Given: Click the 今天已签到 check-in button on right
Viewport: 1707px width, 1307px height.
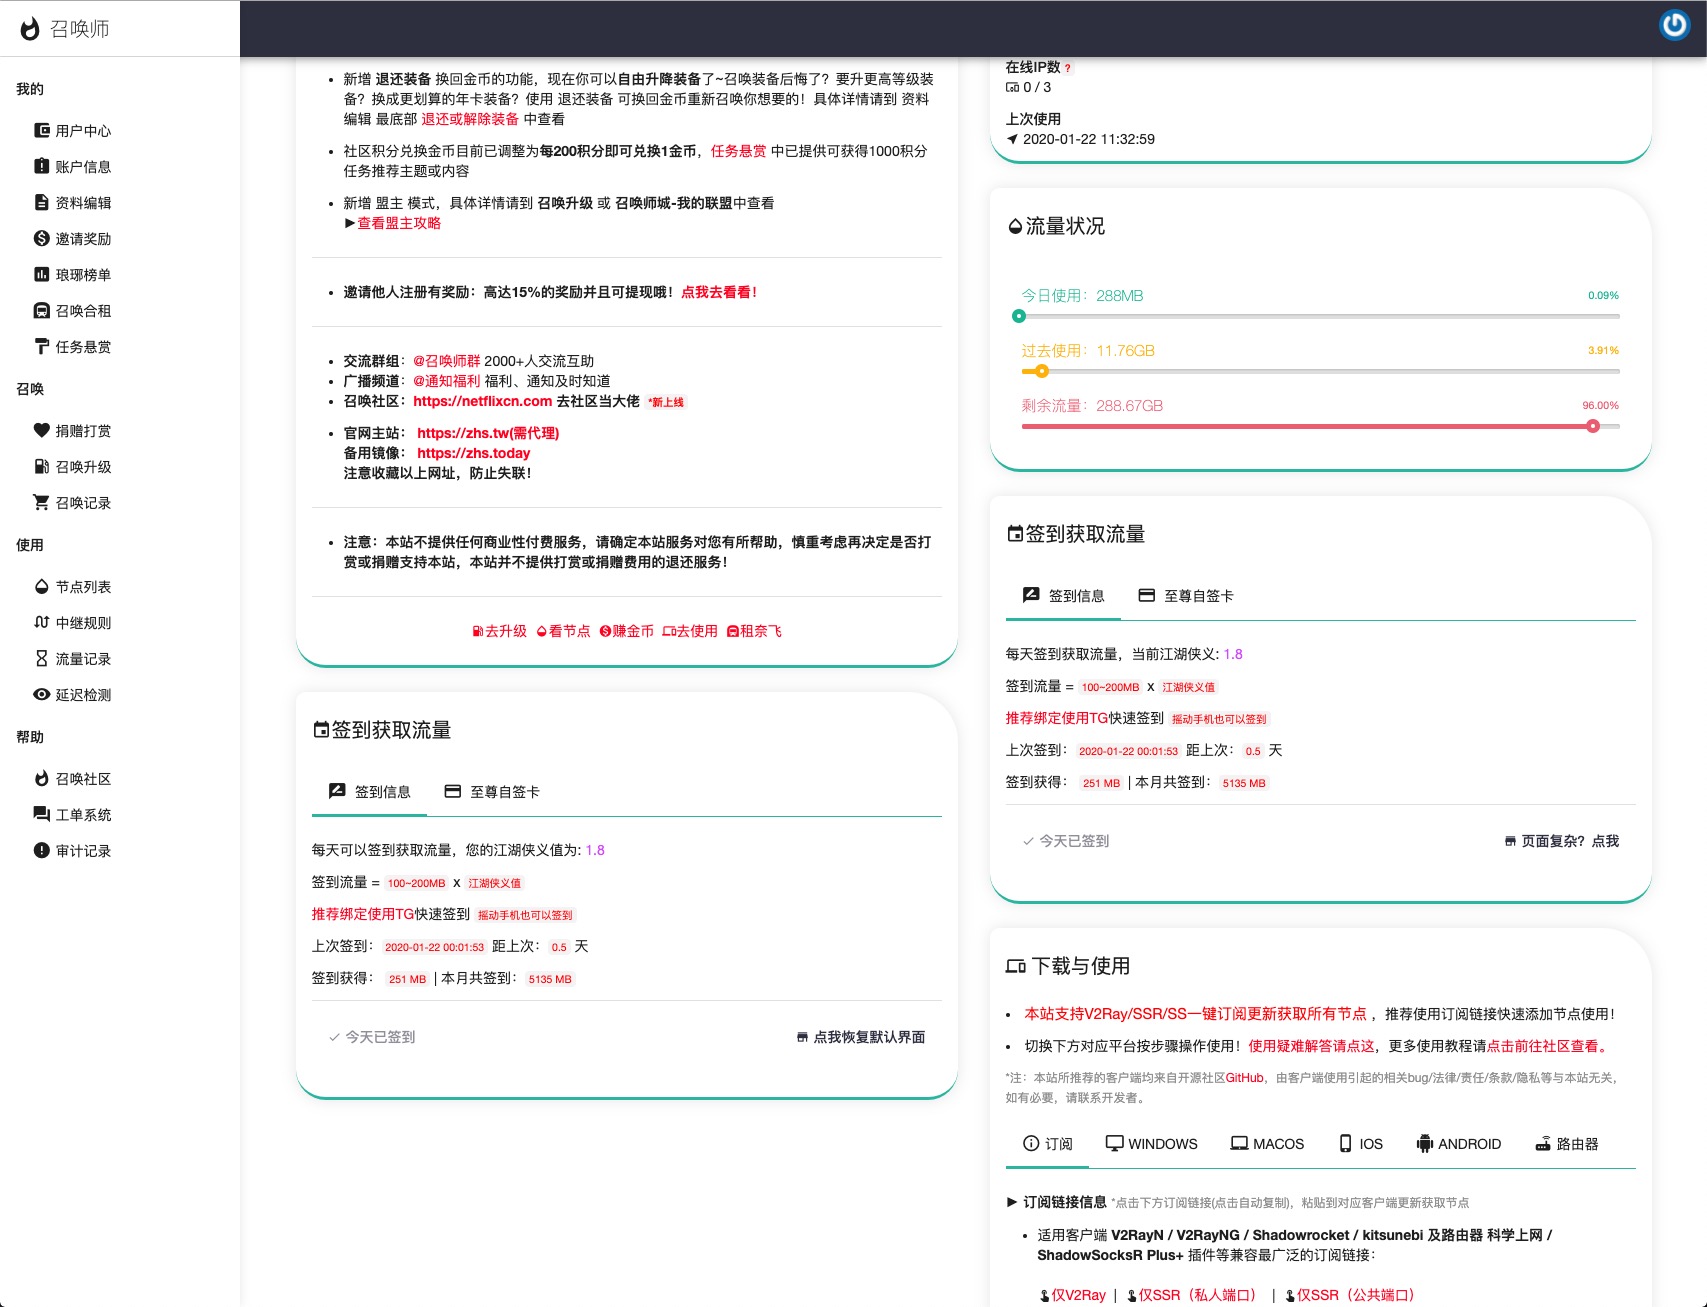Looking at the screenshot, I should [1066, 841].
